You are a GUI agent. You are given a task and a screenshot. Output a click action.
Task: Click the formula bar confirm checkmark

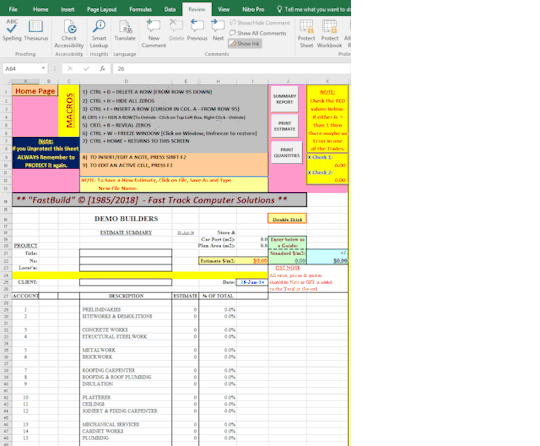86,69
